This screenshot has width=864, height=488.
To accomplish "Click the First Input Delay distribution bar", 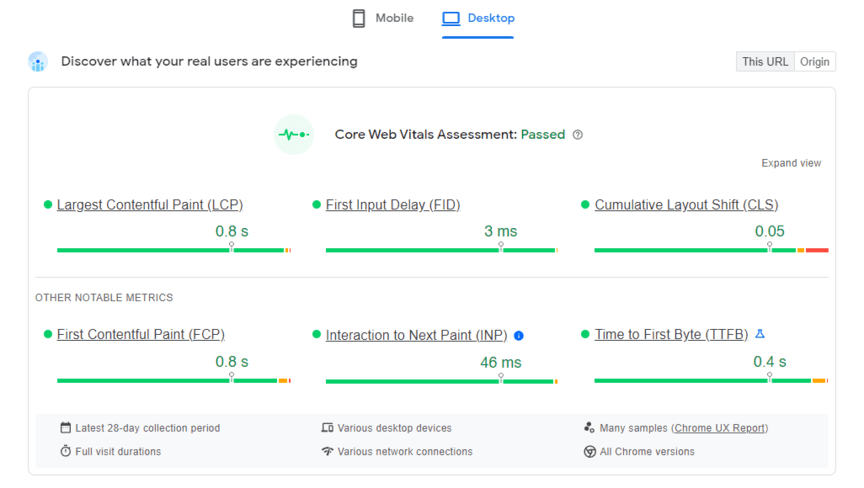I will coord(441,250).
